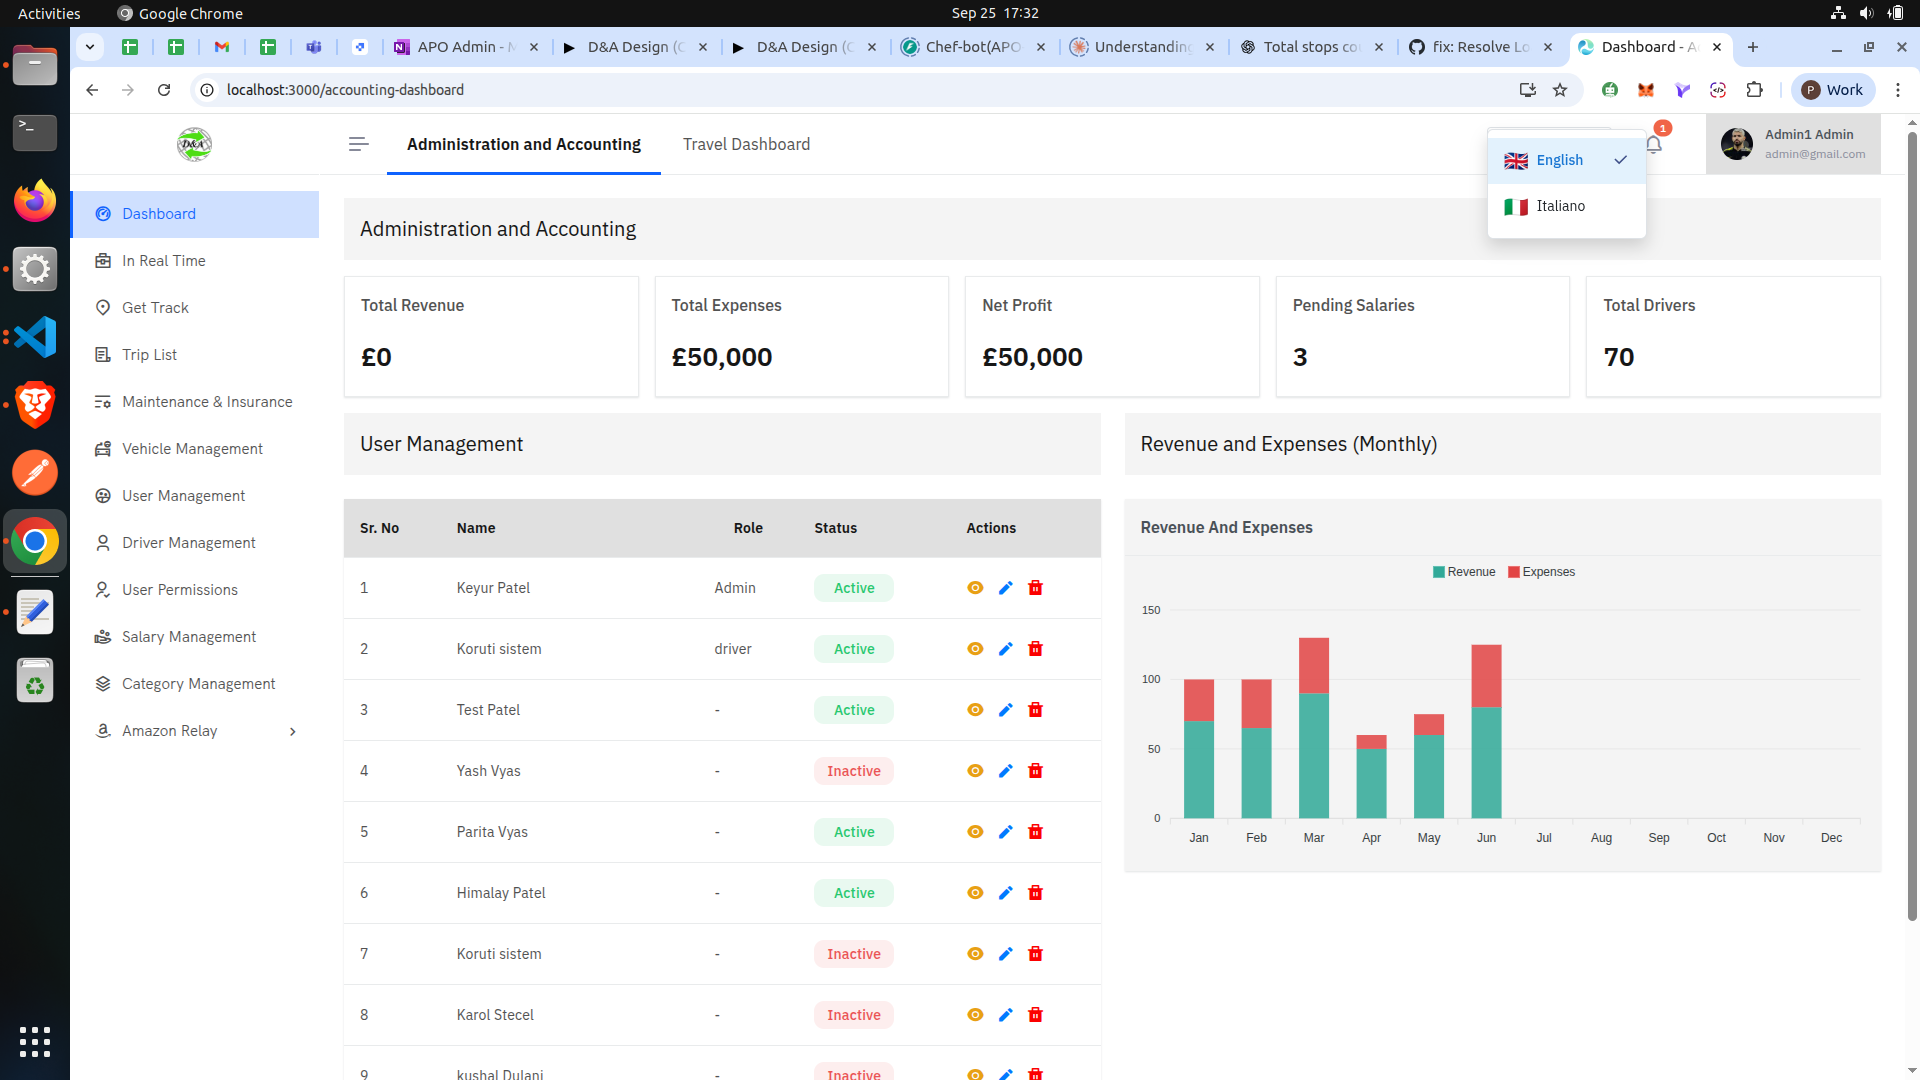Click the hamburger menu icon in header

pyautogui.click(x=358, y=144)
